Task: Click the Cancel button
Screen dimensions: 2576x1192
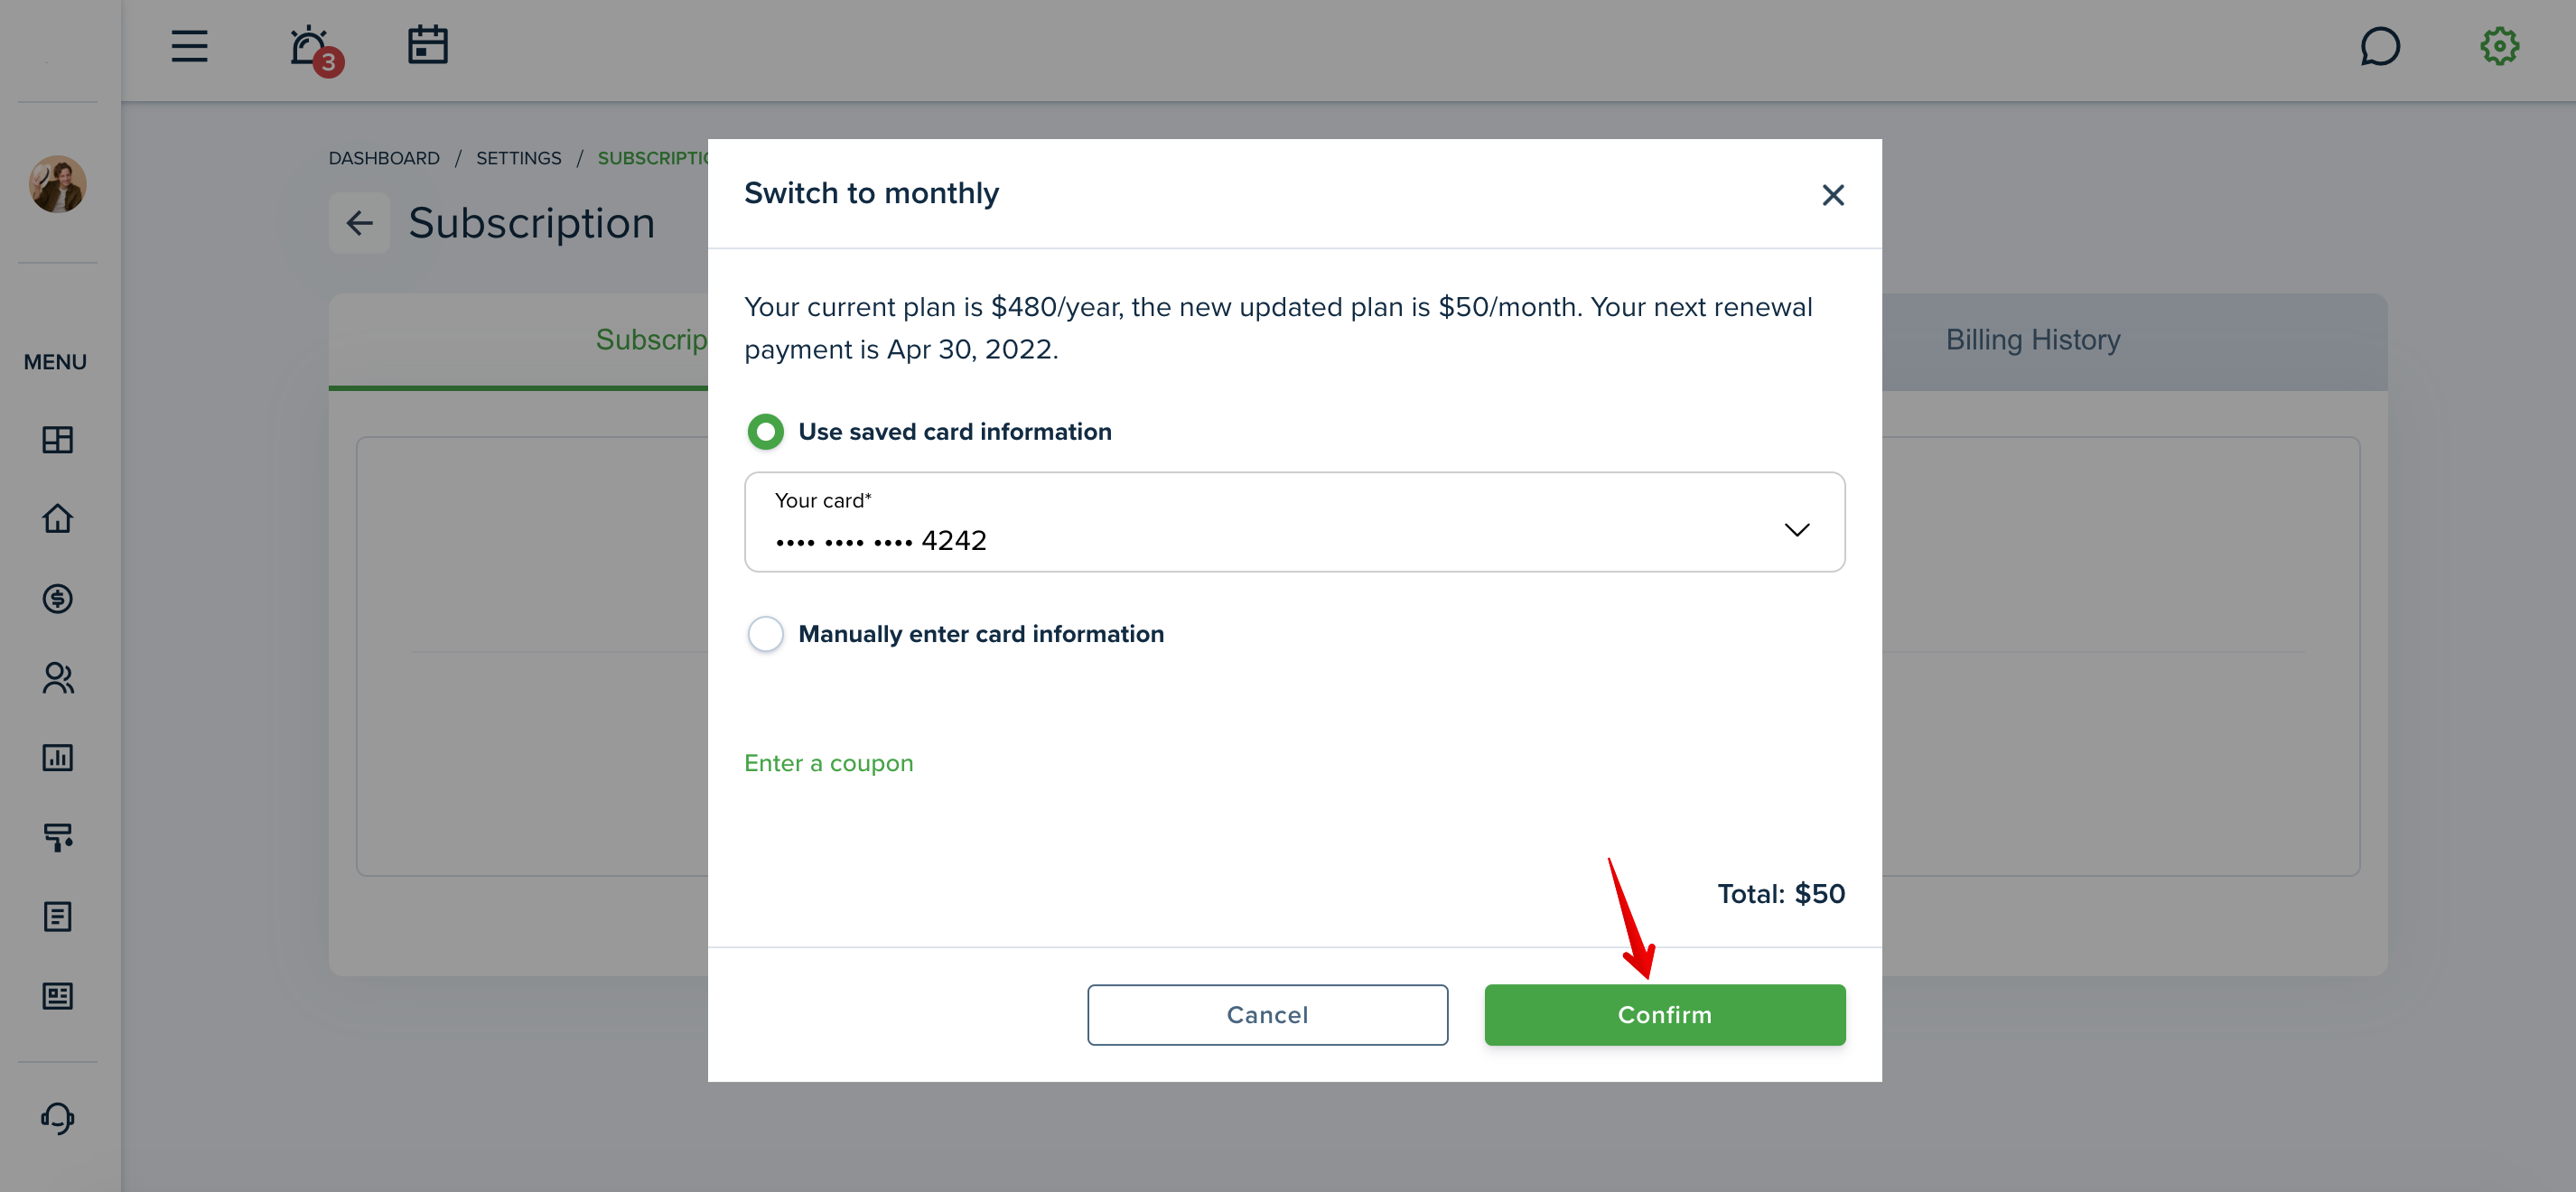Action: (x=1267, y=1015)
